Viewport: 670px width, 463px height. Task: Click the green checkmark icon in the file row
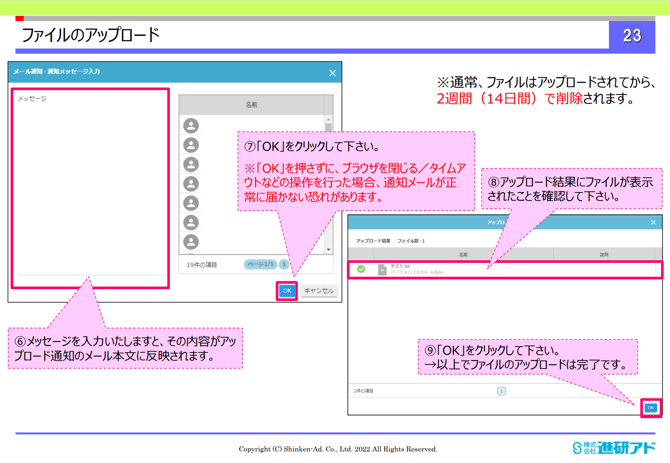(361, 269)
